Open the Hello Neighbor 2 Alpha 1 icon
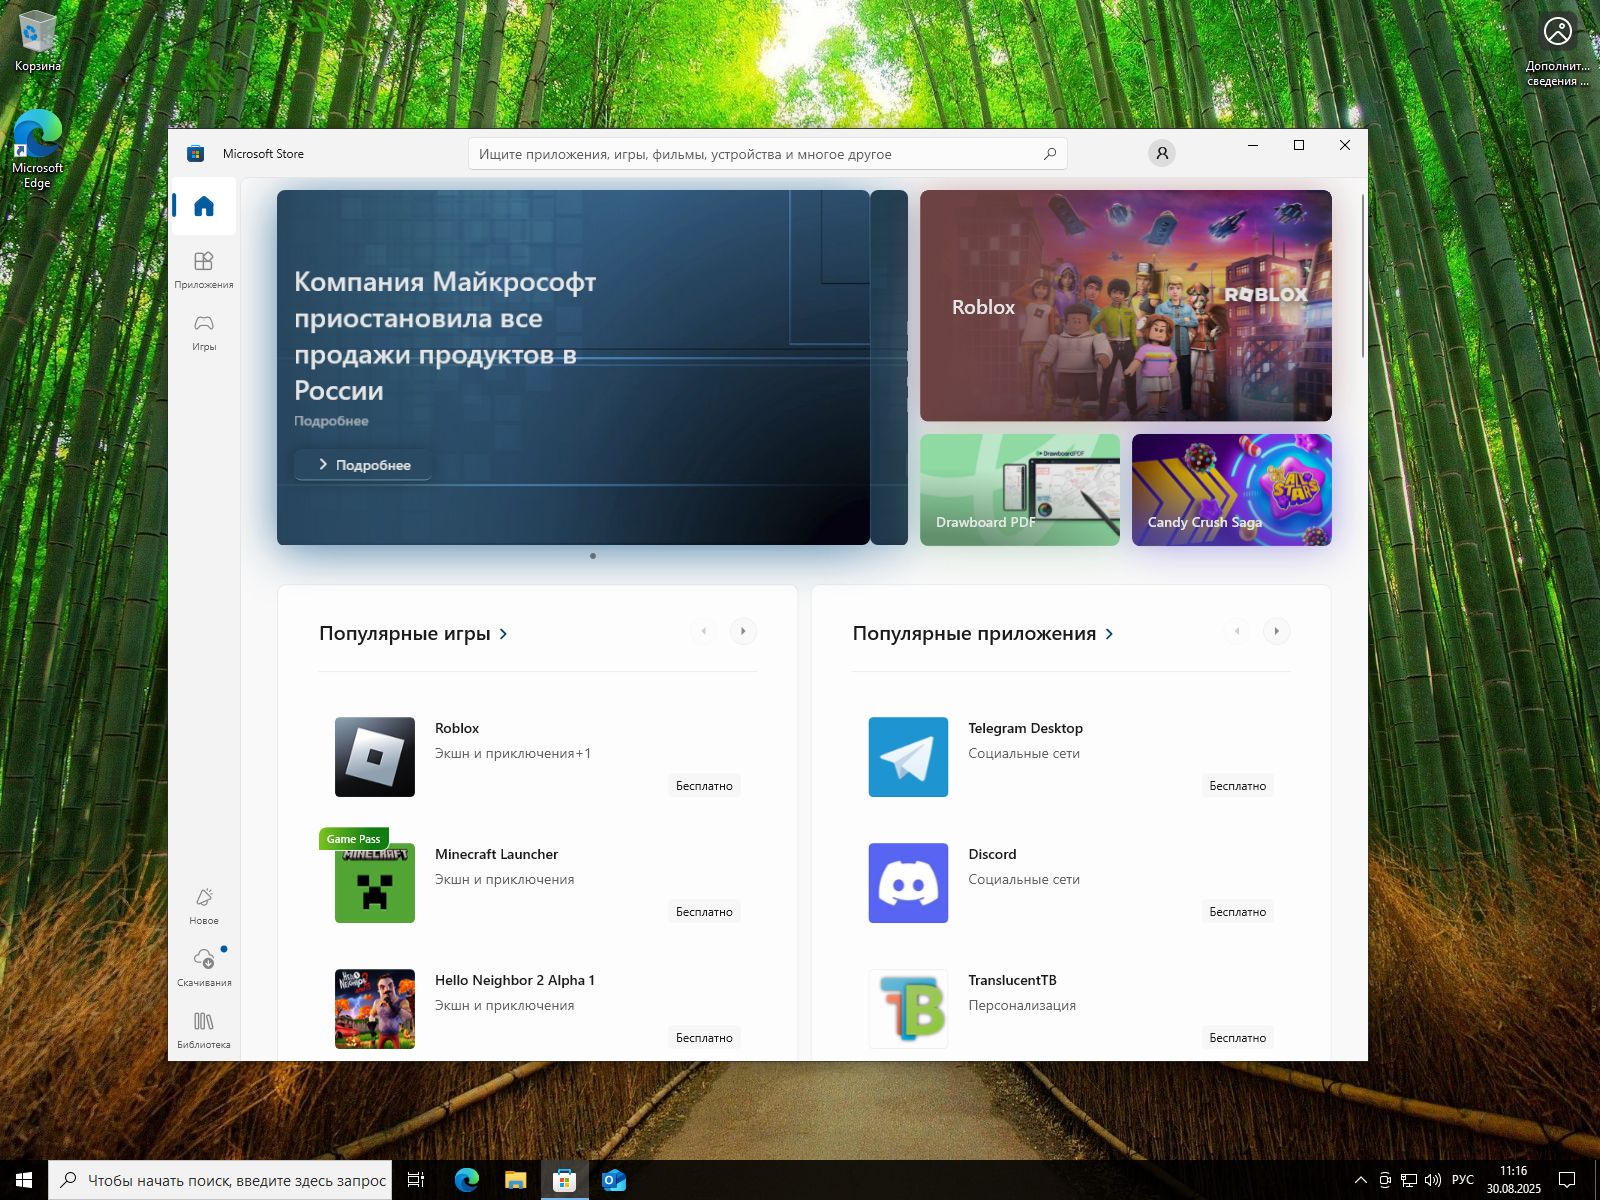The image size is (1600, 1200). pyautogui.click(x=375, y=1009)
